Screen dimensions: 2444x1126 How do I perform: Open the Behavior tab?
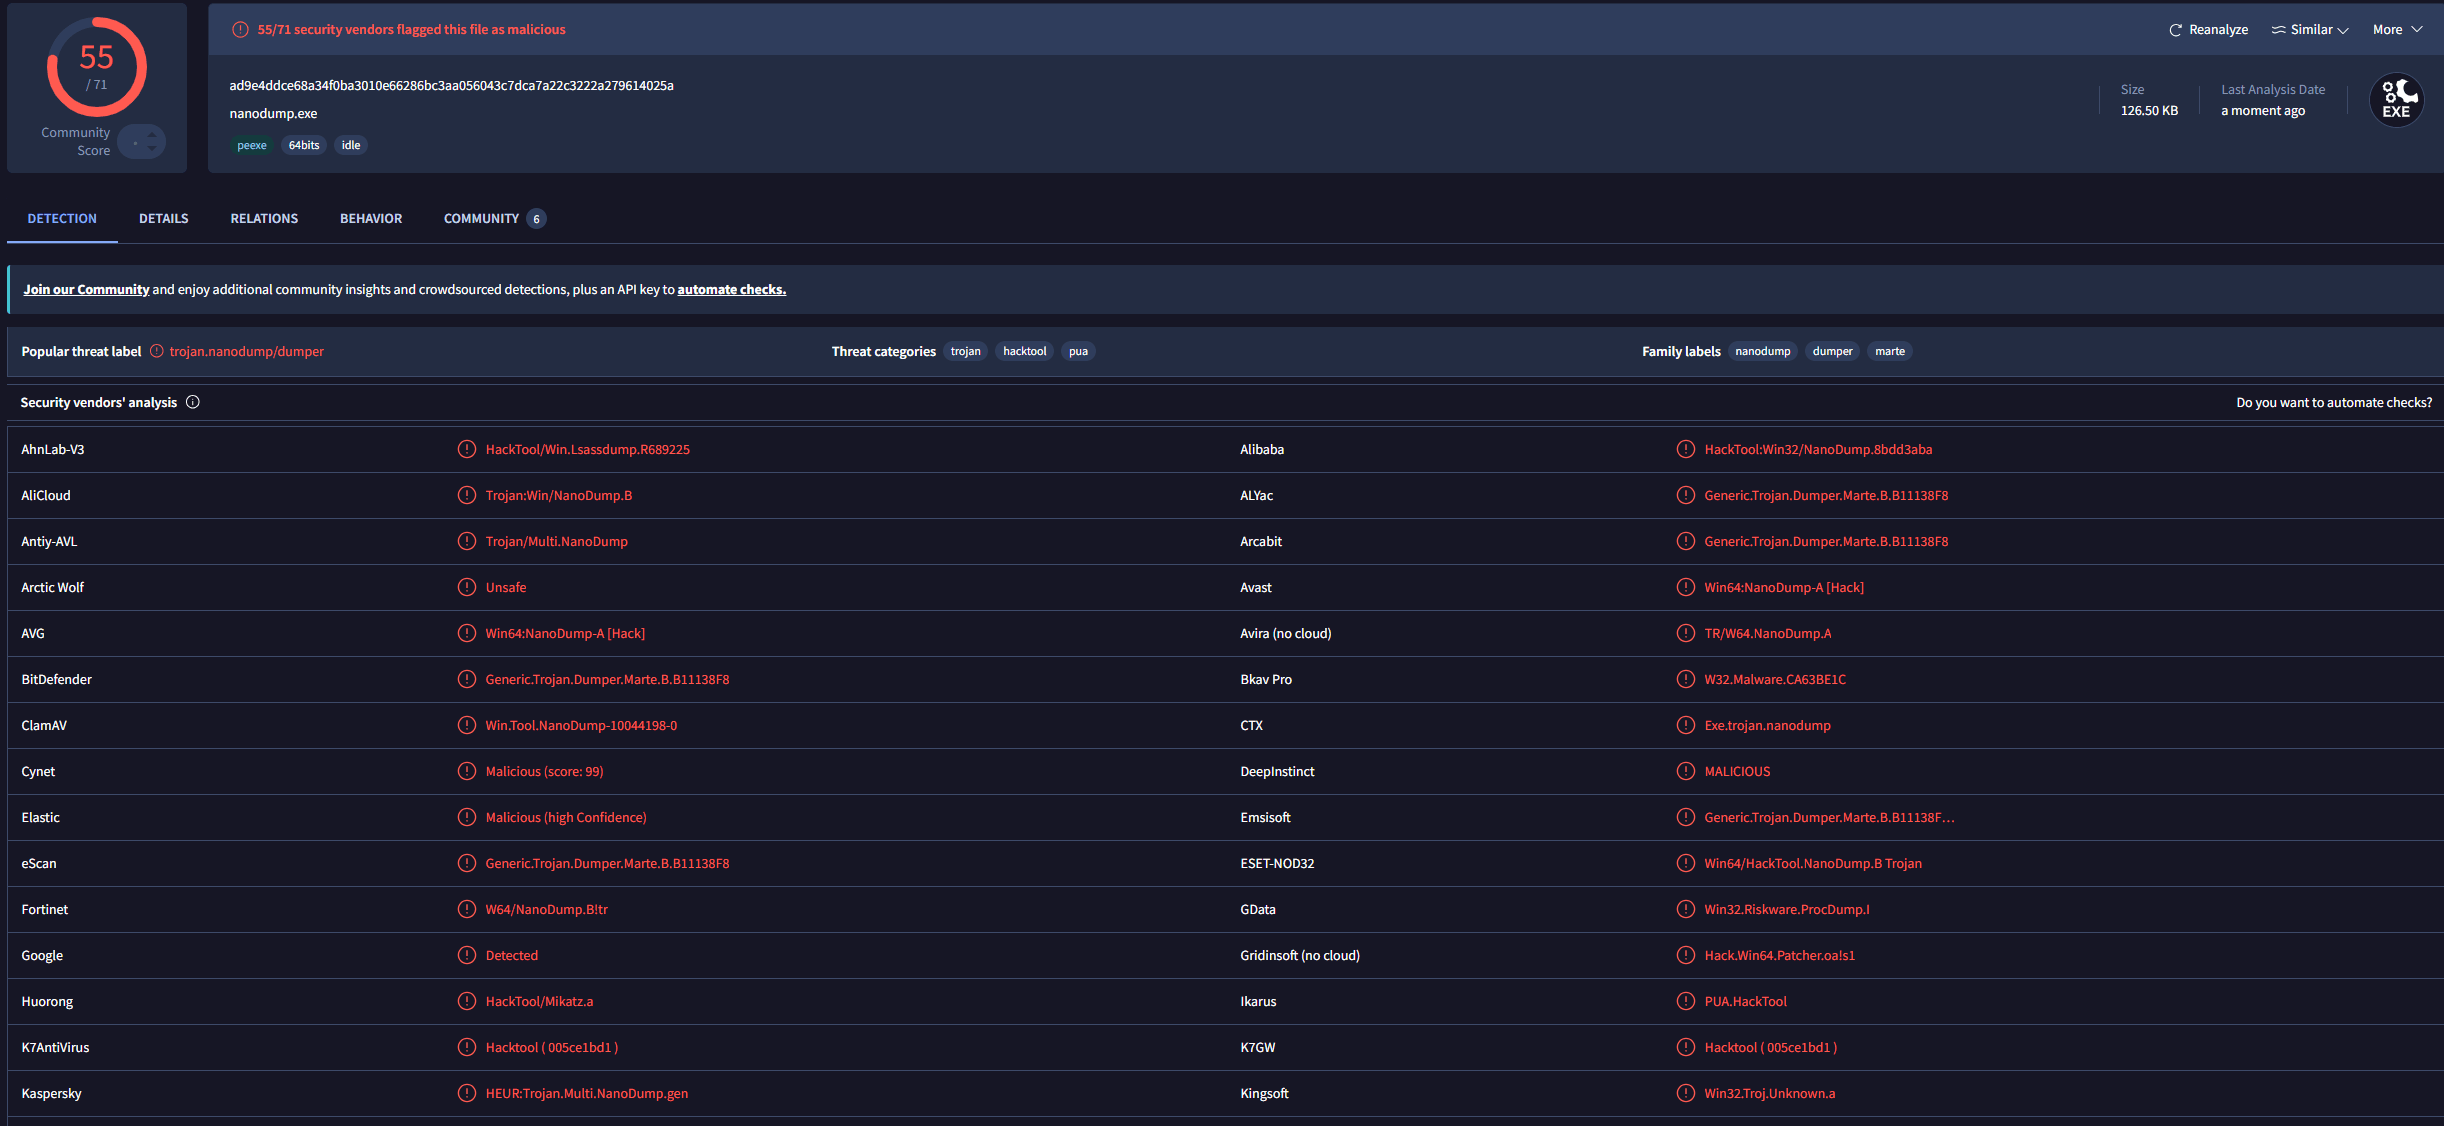point(371,218)
